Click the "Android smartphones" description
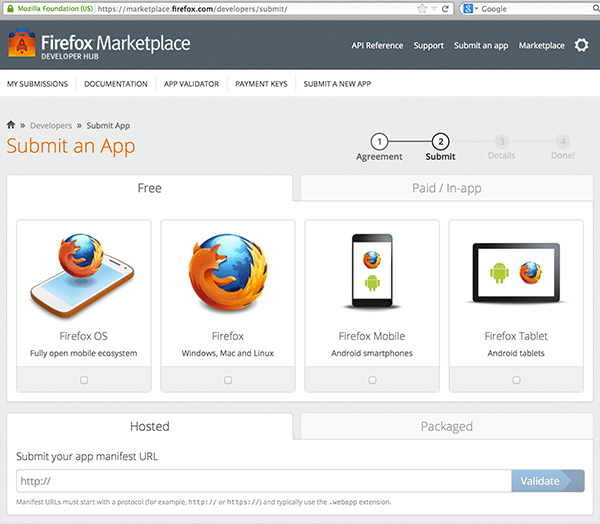Screen dimensions: 600x524 (x=372, y=353)
